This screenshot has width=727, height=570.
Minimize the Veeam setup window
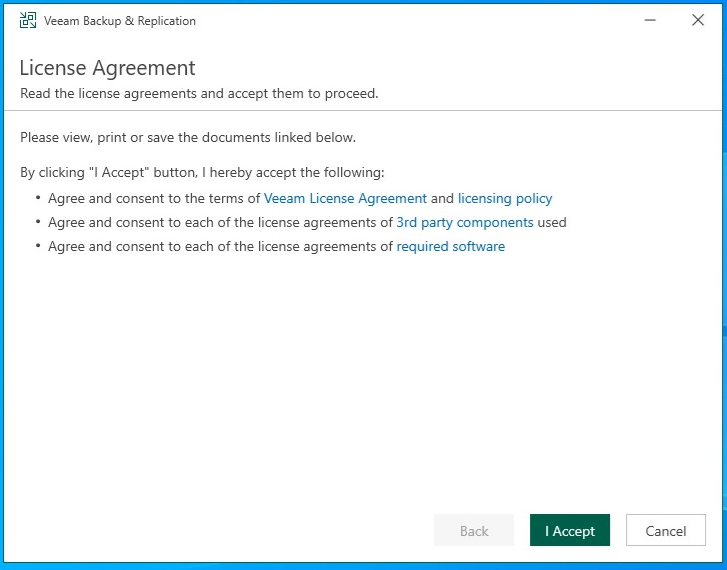pos(650,20)
